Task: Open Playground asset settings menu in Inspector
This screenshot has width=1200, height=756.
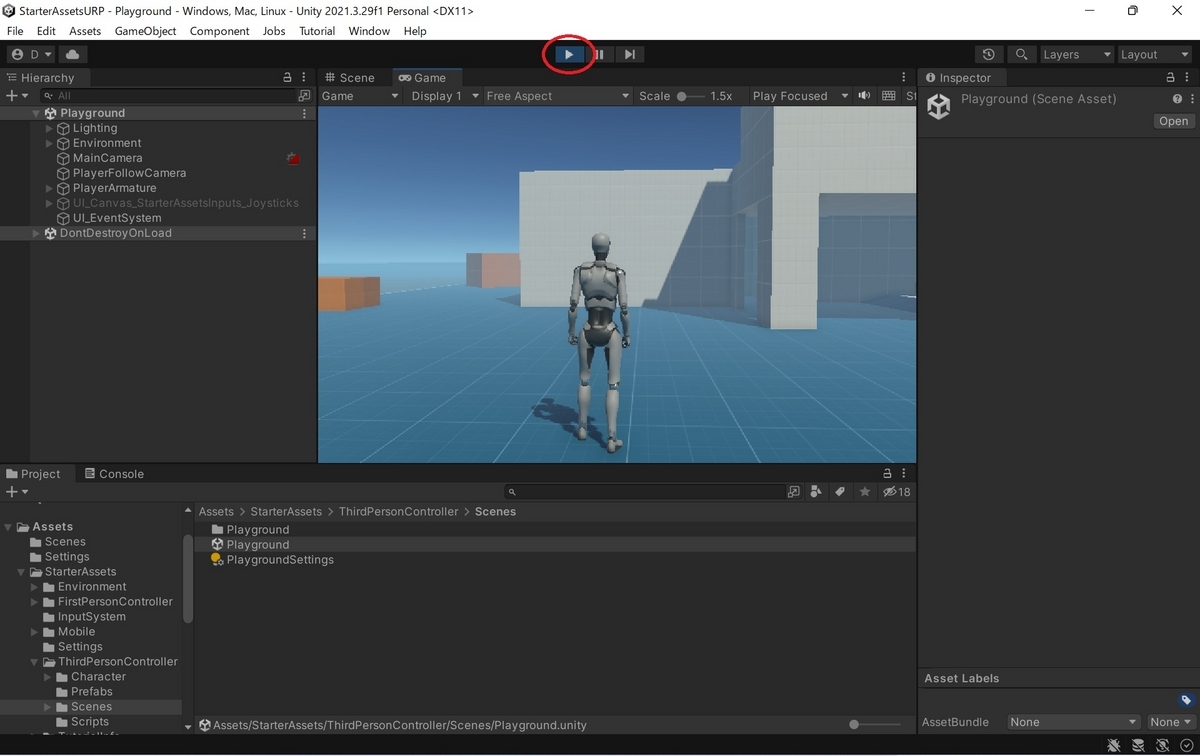Action: 1190,99
